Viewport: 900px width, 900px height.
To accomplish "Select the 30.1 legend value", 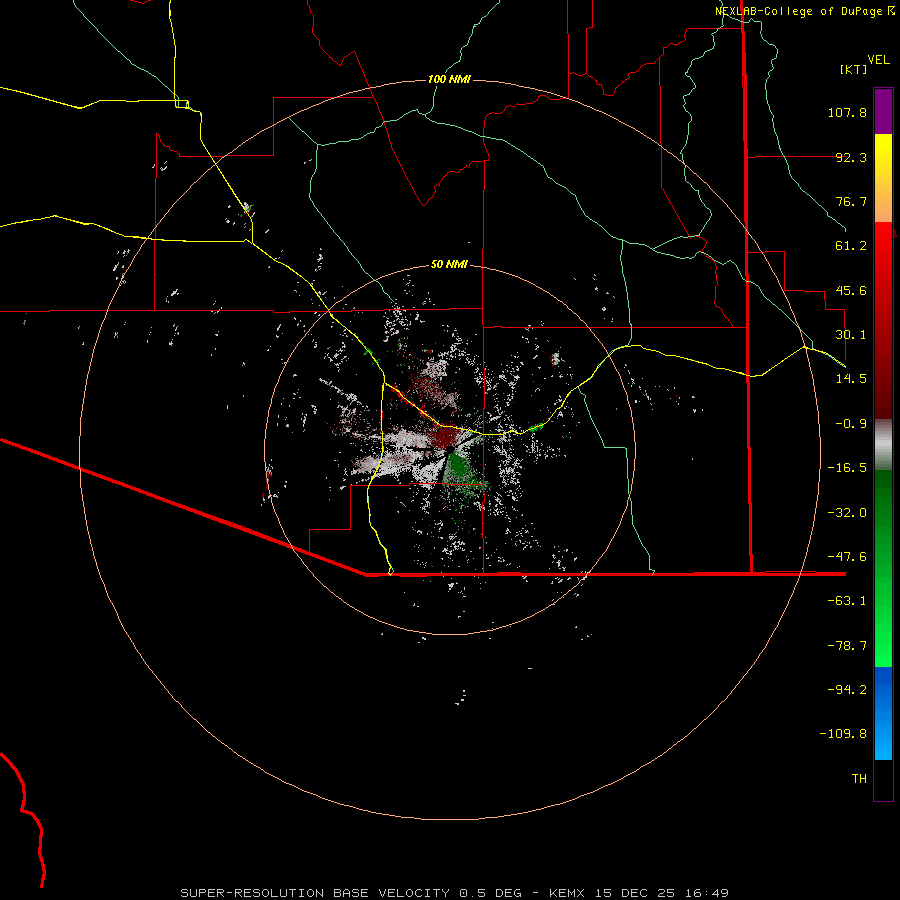I will [x=851, y=335].
